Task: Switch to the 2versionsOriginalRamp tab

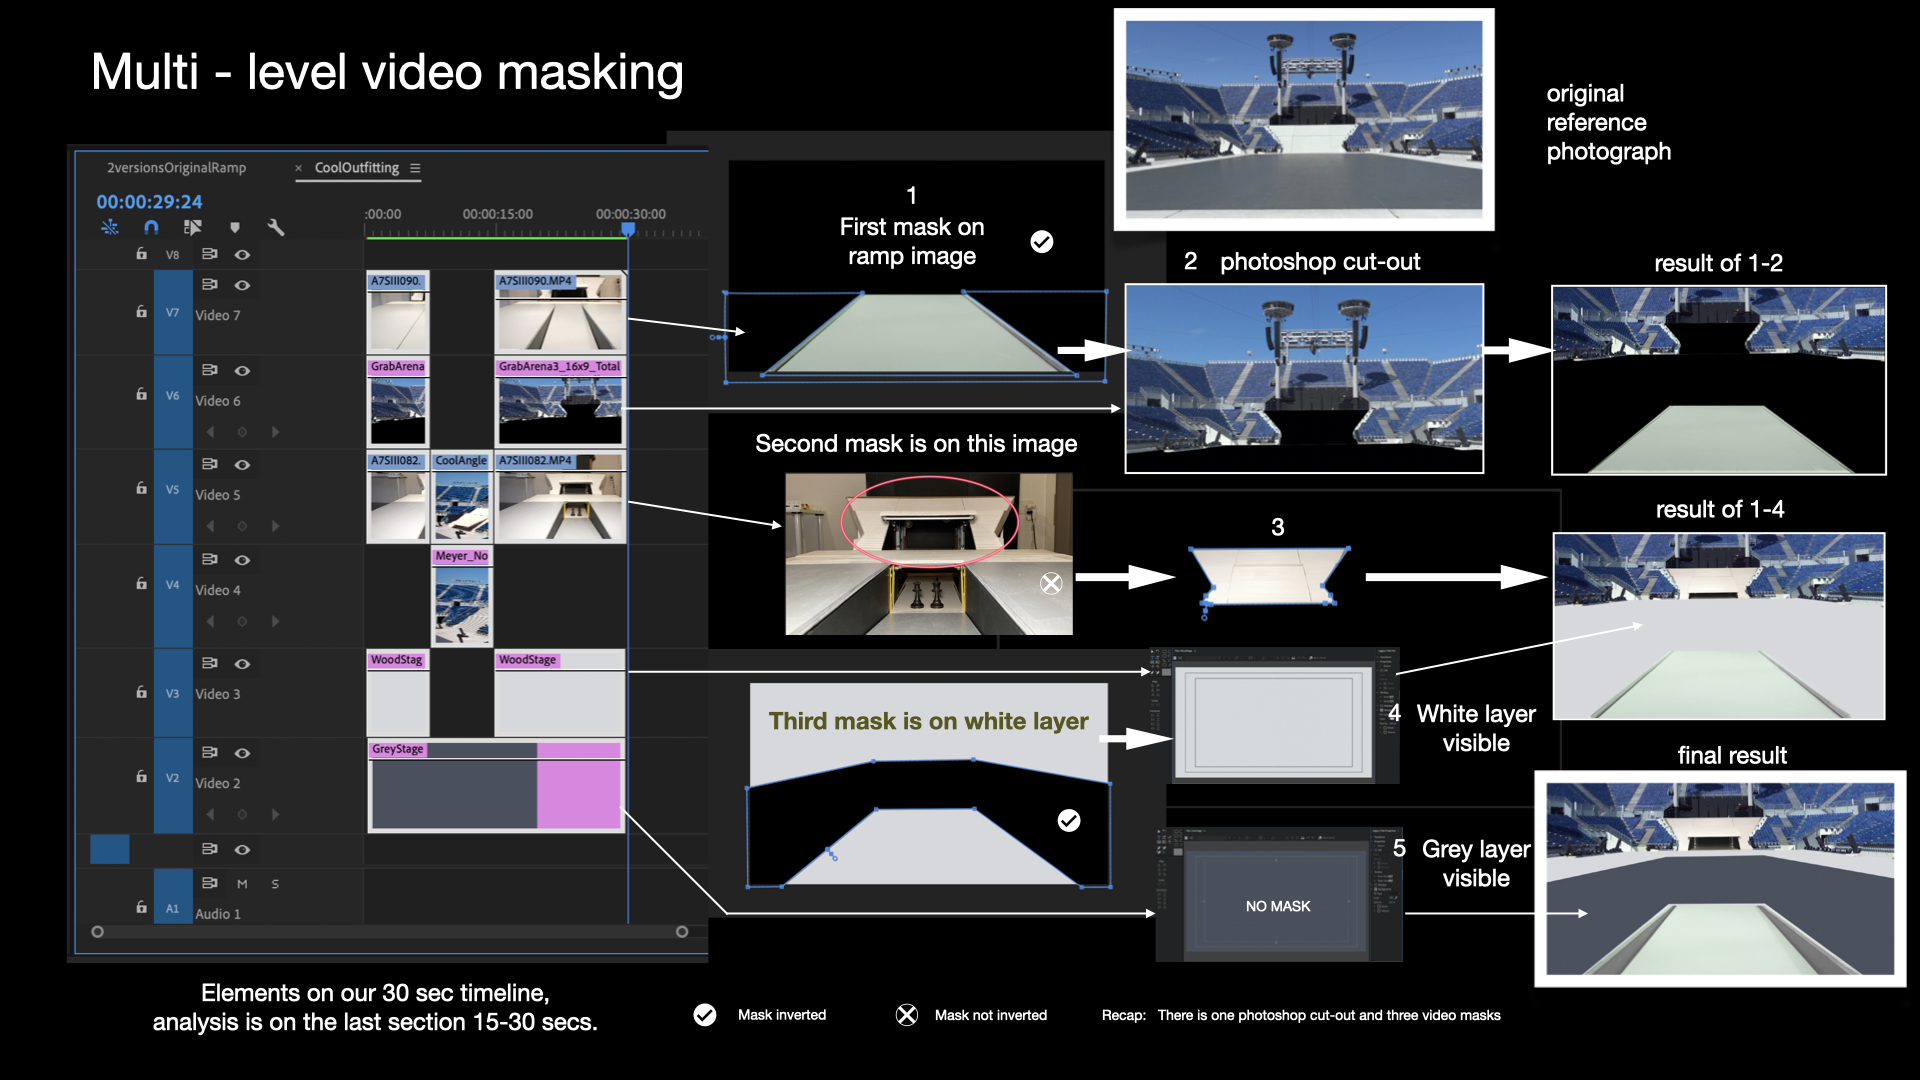Action: 176,168
